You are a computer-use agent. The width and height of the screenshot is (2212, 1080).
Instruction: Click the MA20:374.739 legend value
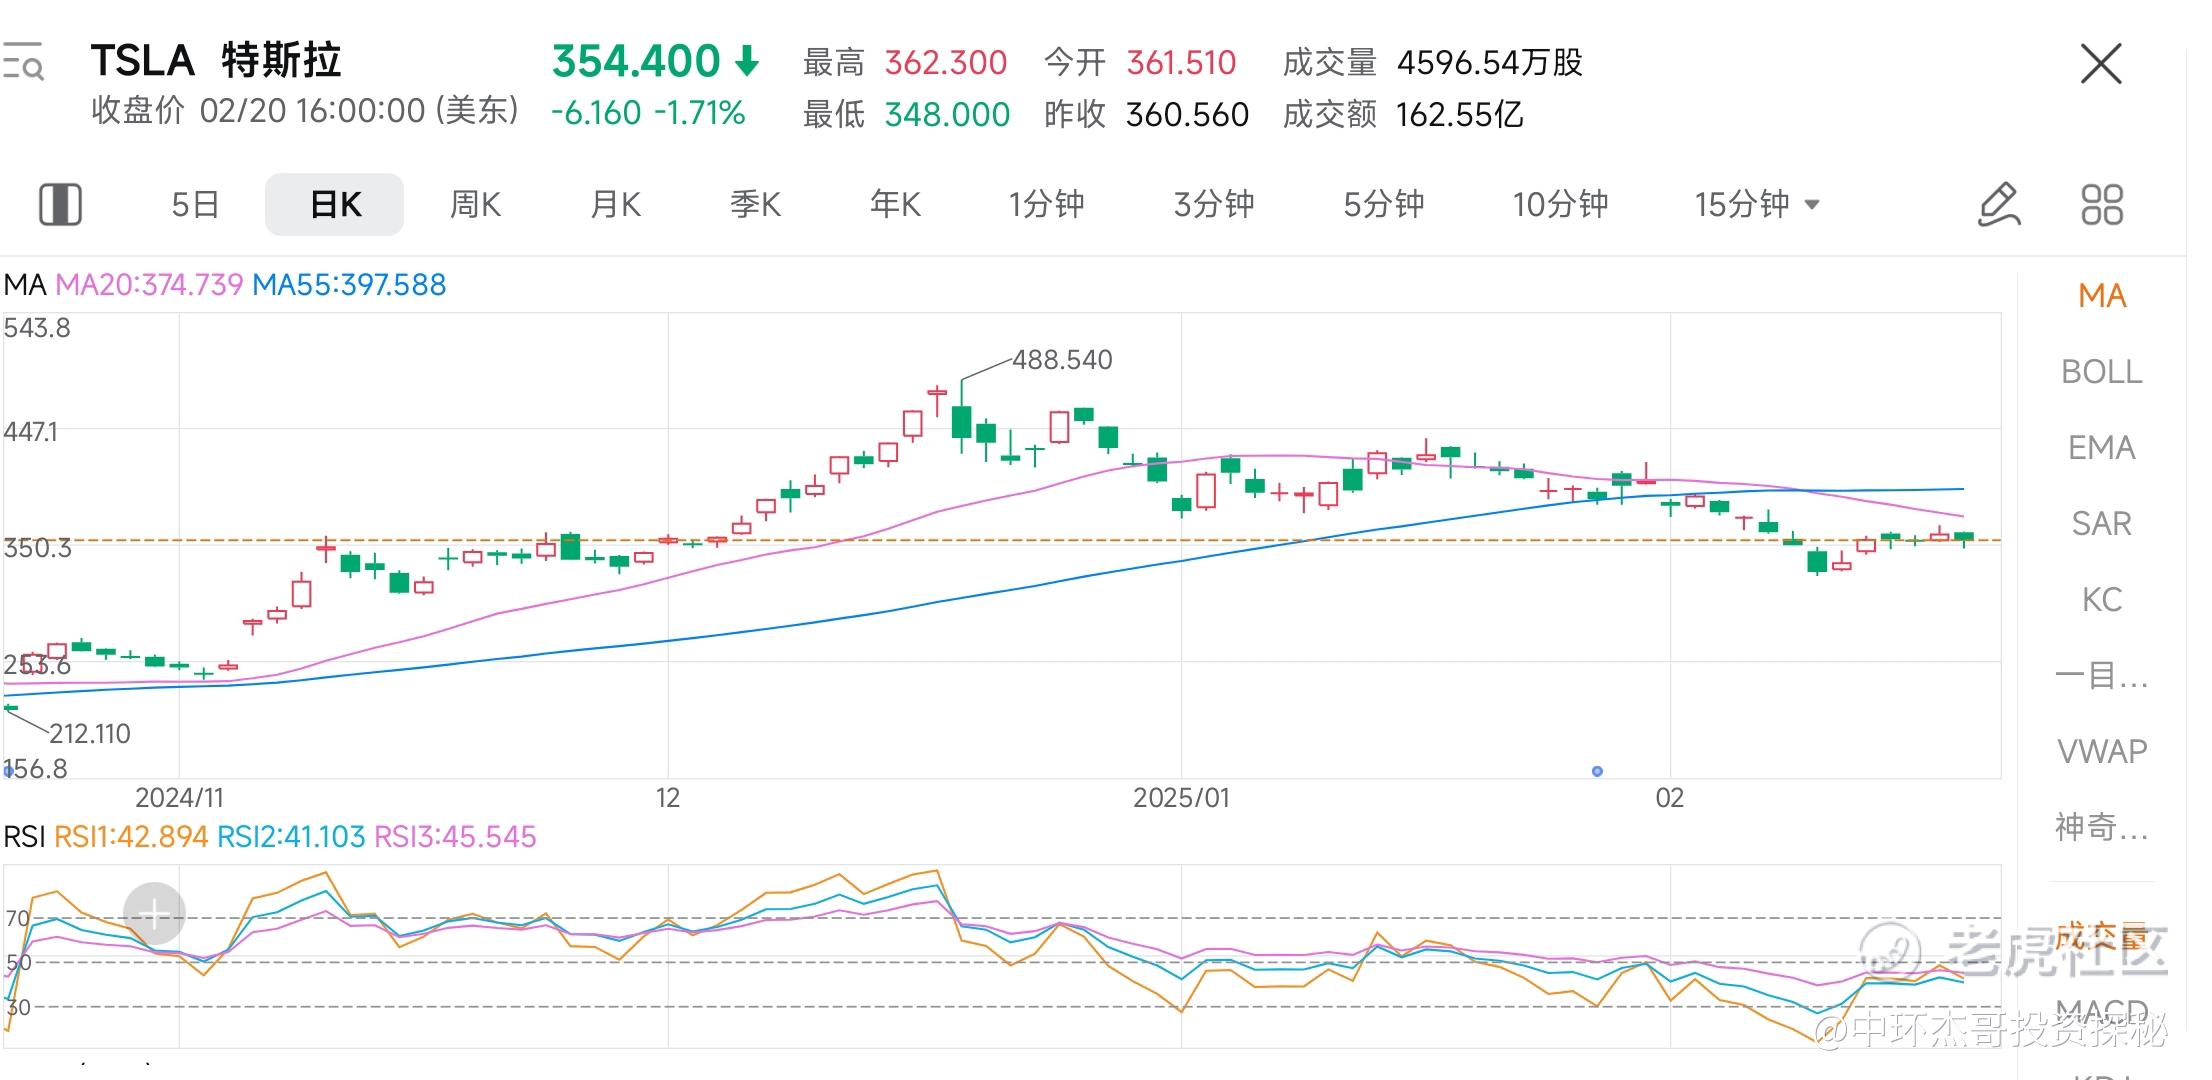[149, 285]
